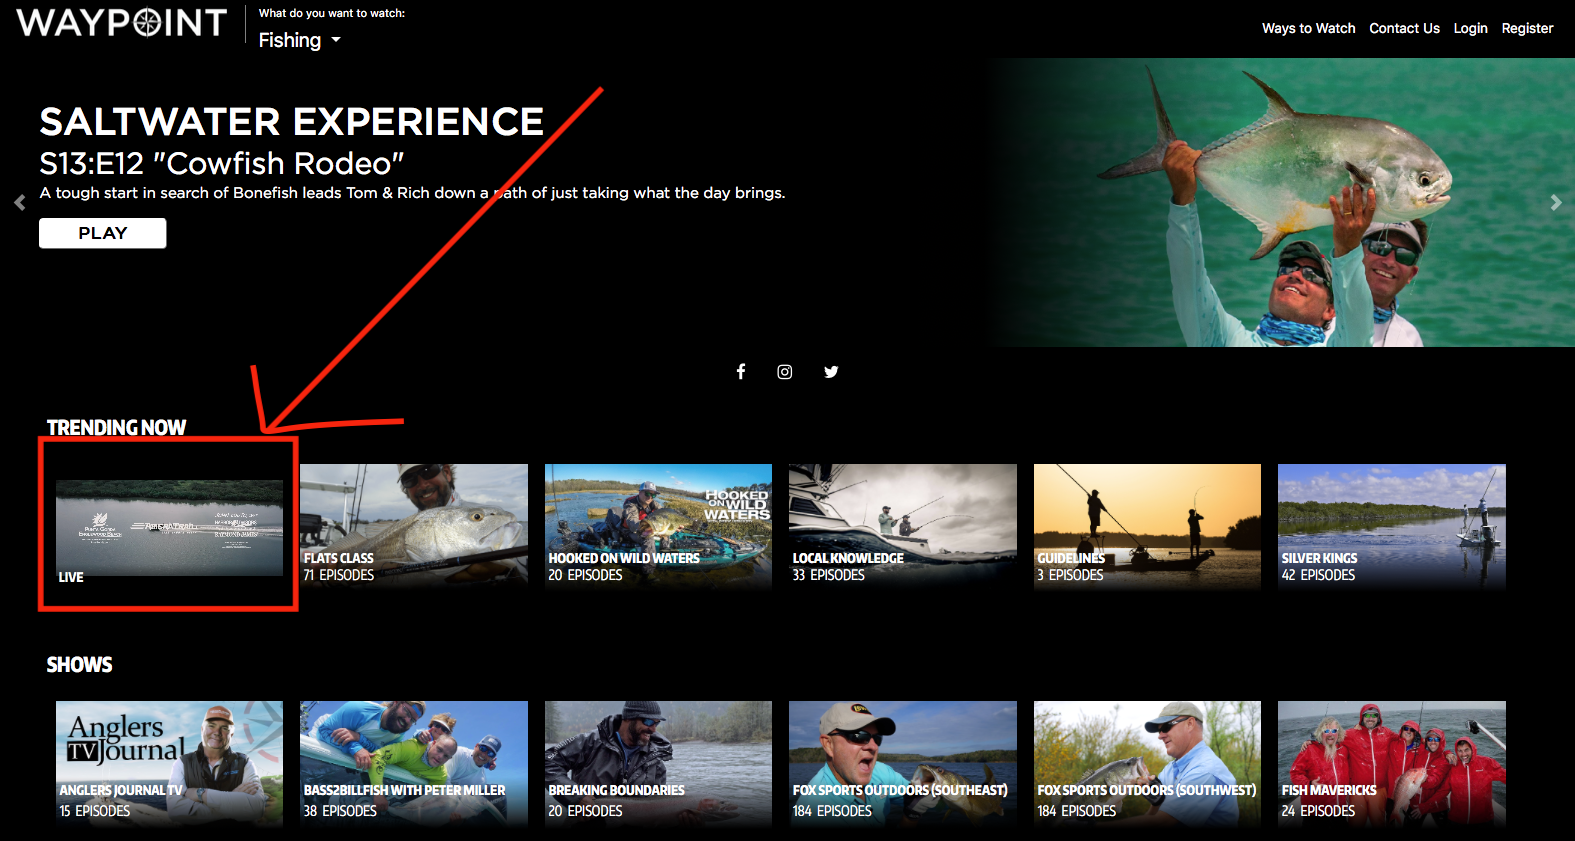Open Hooked on Wild Waters show card

pos(658,528)
